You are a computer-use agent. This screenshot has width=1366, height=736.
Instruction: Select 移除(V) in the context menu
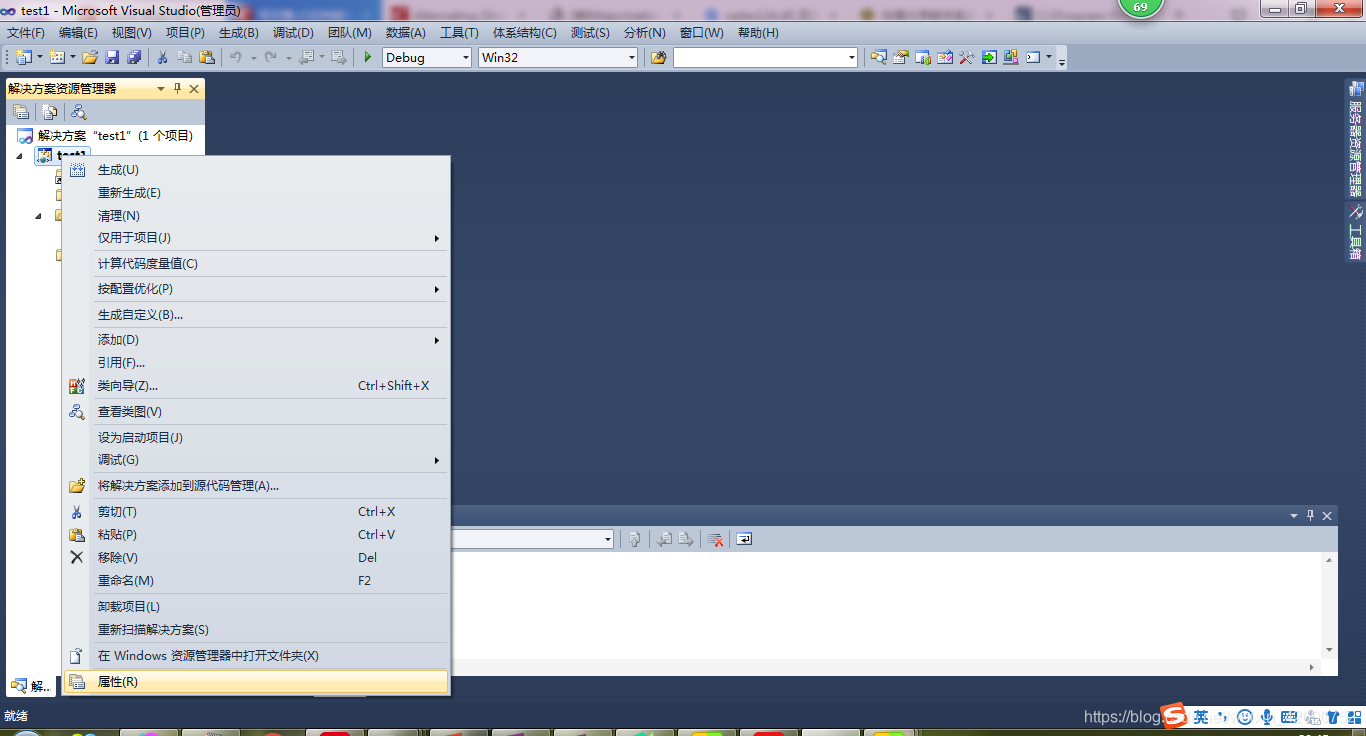pyautogui.click(x=256, y=558)
